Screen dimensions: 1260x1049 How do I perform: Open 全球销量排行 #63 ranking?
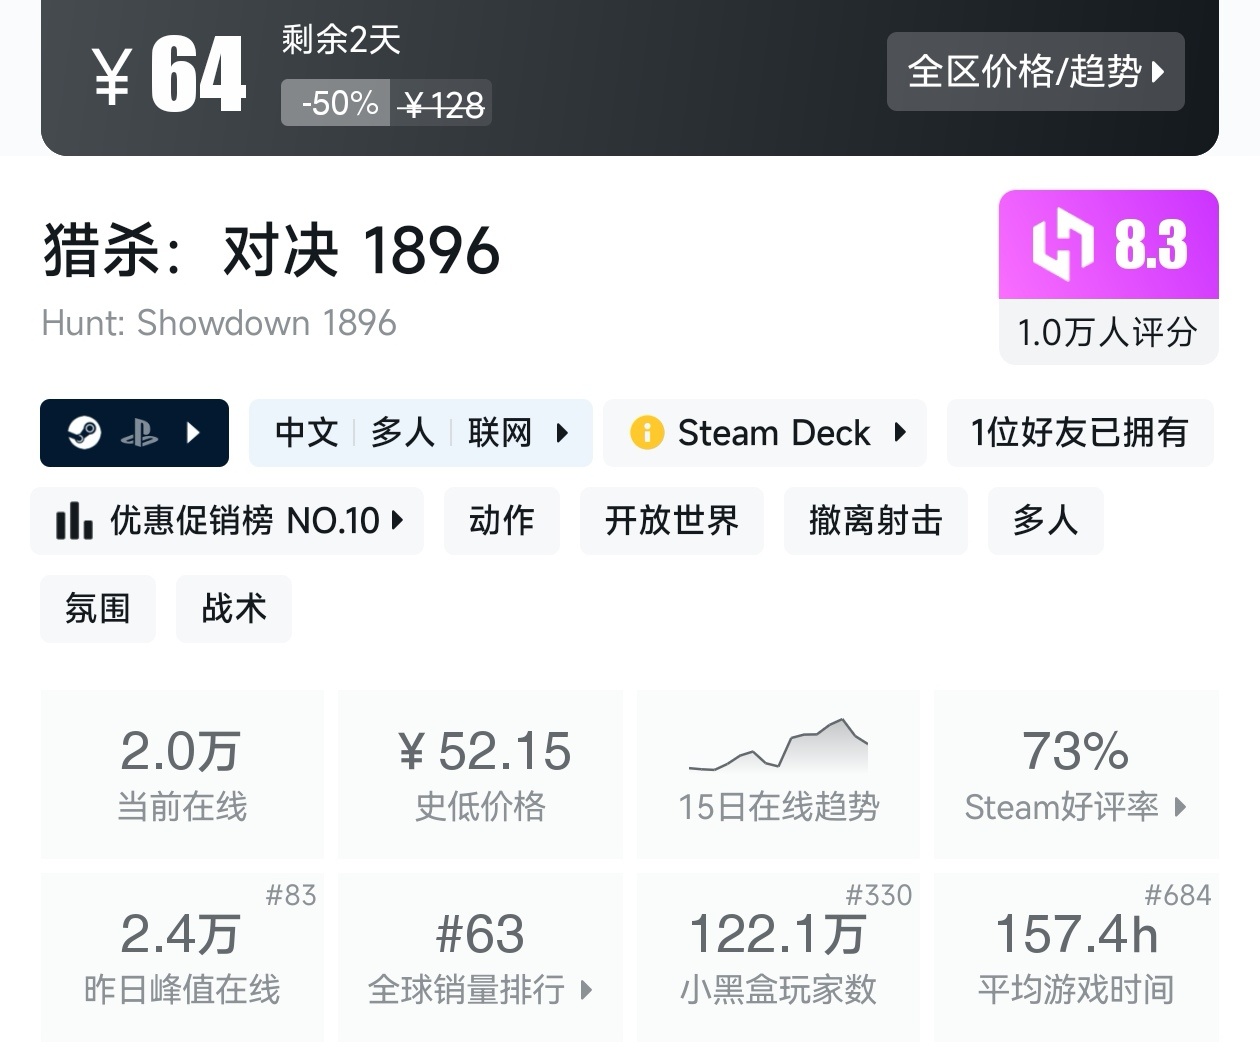480,957
